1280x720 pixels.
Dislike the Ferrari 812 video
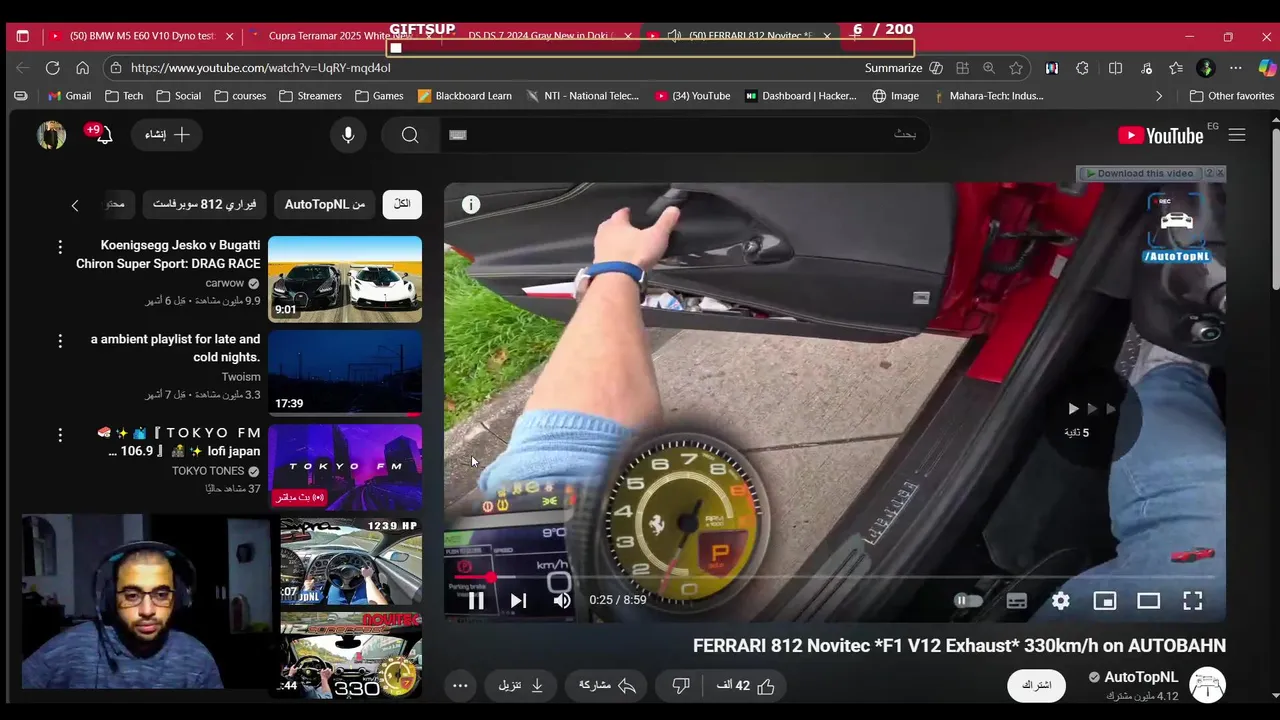click(681, 686)
